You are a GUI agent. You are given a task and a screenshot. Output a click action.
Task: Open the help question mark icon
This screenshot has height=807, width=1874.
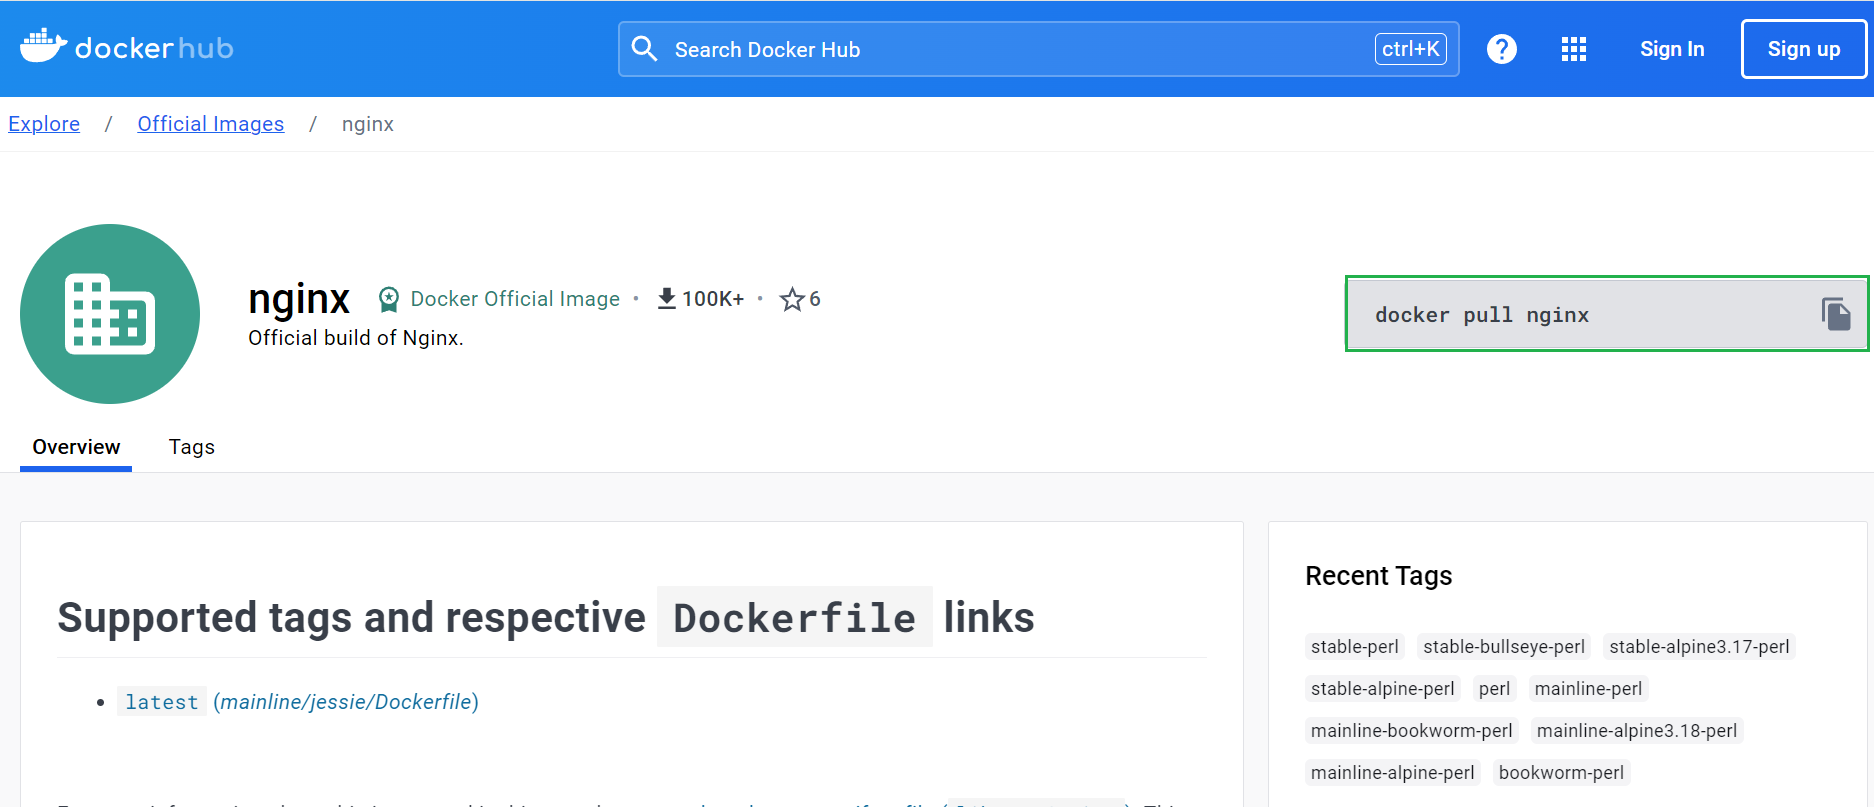coord(1501,49)
